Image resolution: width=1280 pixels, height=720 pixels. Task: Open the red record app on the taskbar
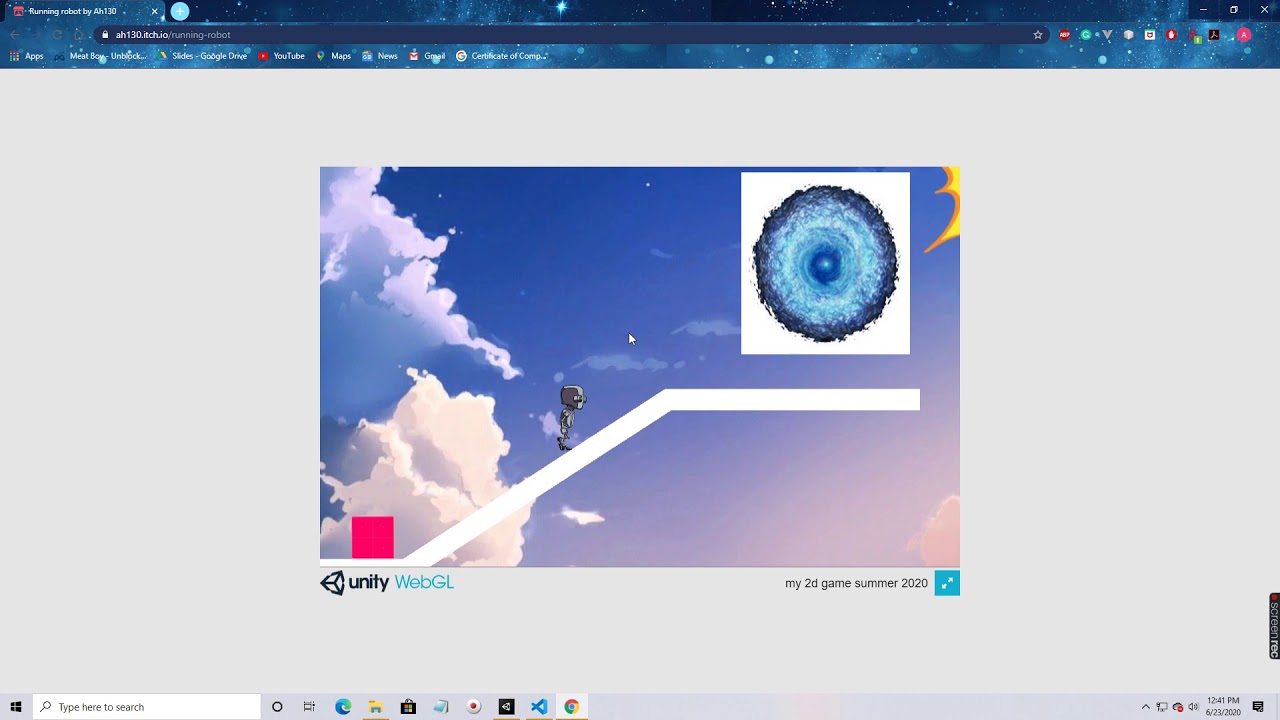(473, 707)
